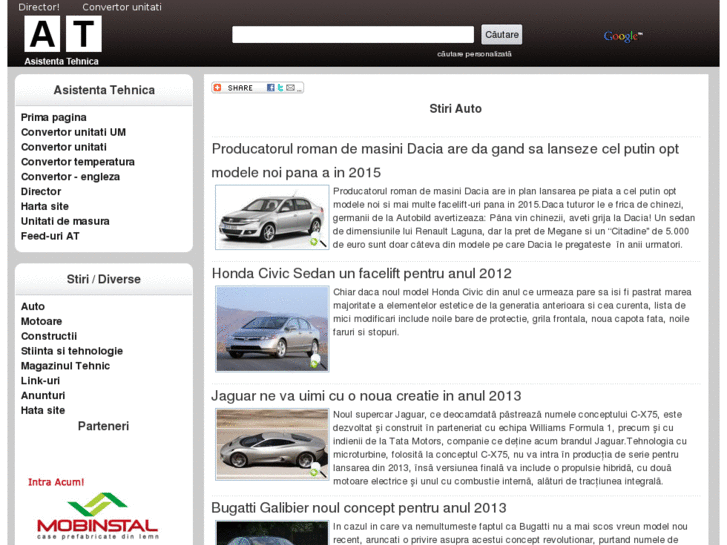The image size is (727, 545).
Task: Click the Stiri / Diverse panel heading
Action: (104, 279)
